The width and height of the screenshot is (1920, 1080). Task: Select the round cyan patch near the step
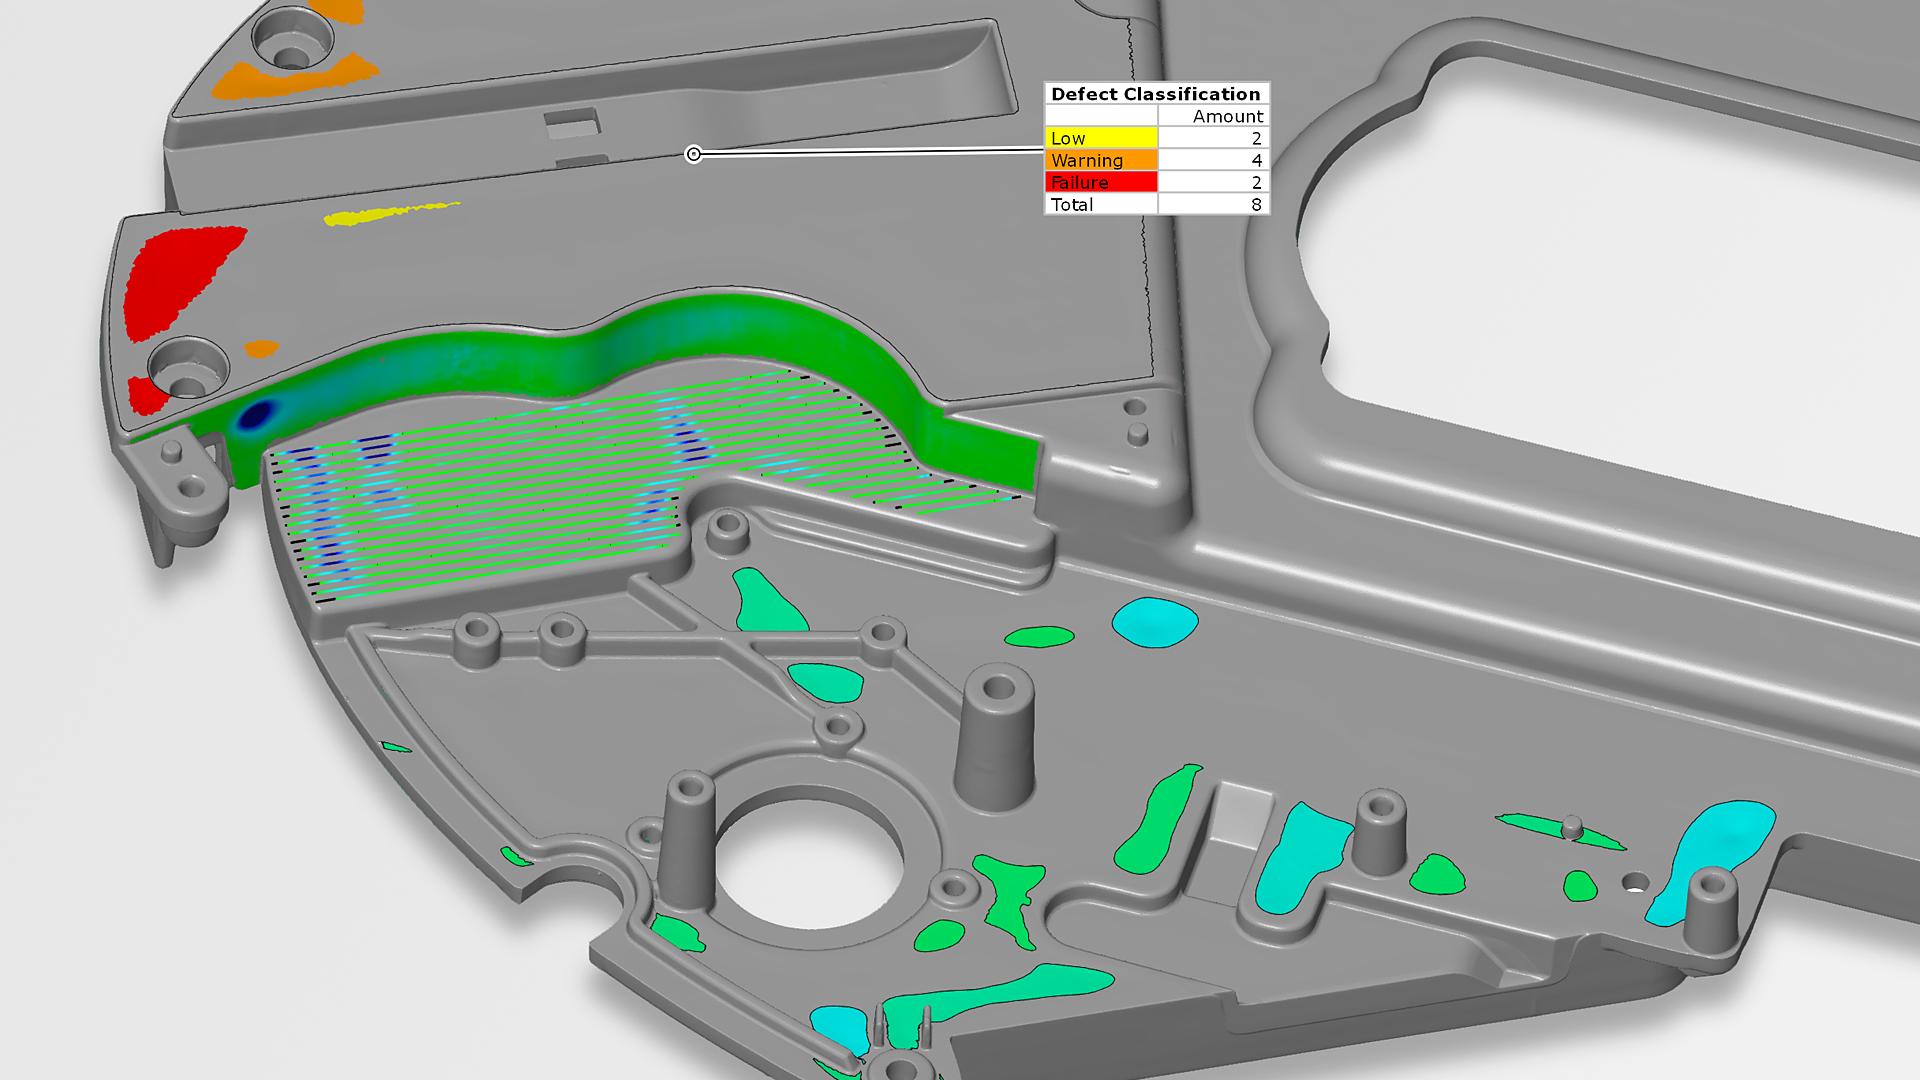[1154, 622]
